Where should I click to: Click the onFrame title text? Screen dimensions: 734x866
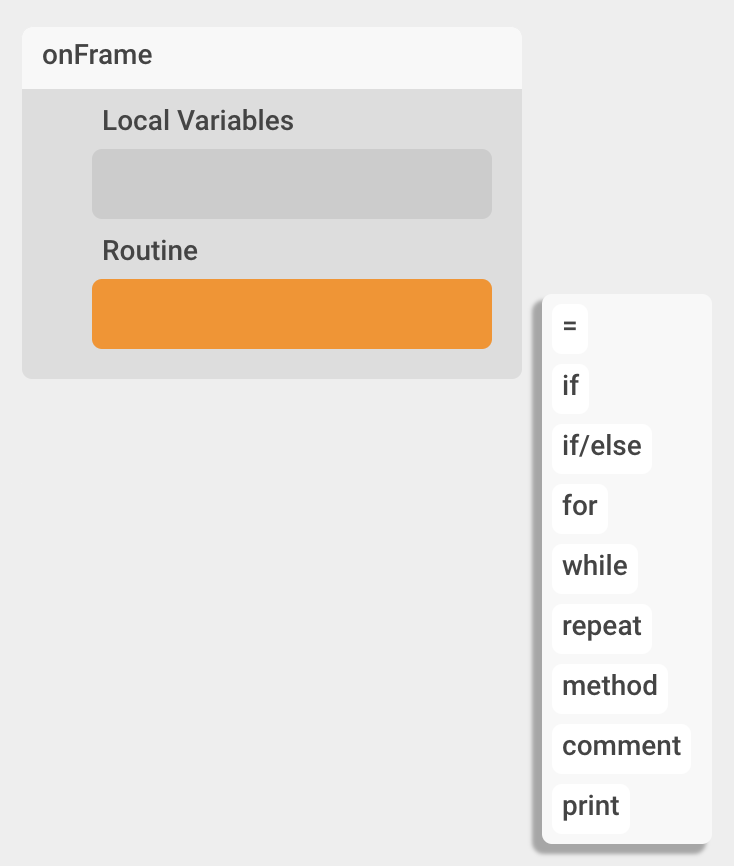(x=97, y=55)
